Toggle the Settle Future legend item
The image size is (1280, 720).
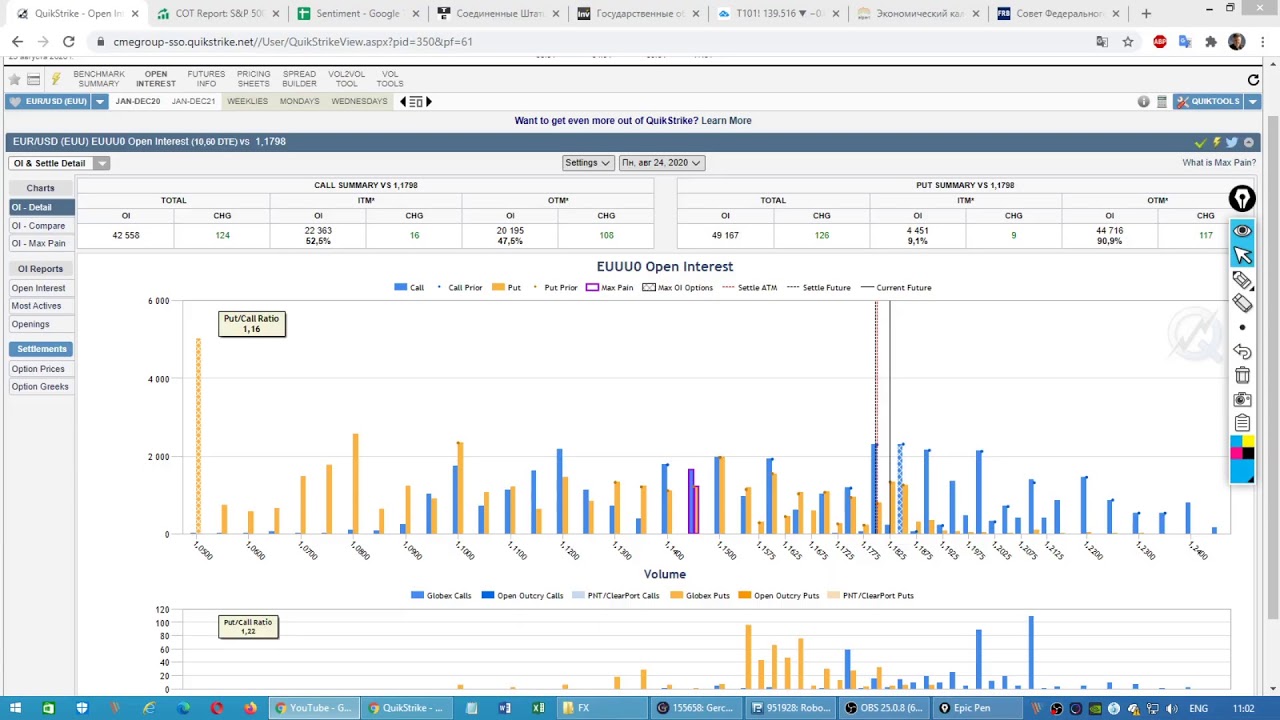coord(818,288)
